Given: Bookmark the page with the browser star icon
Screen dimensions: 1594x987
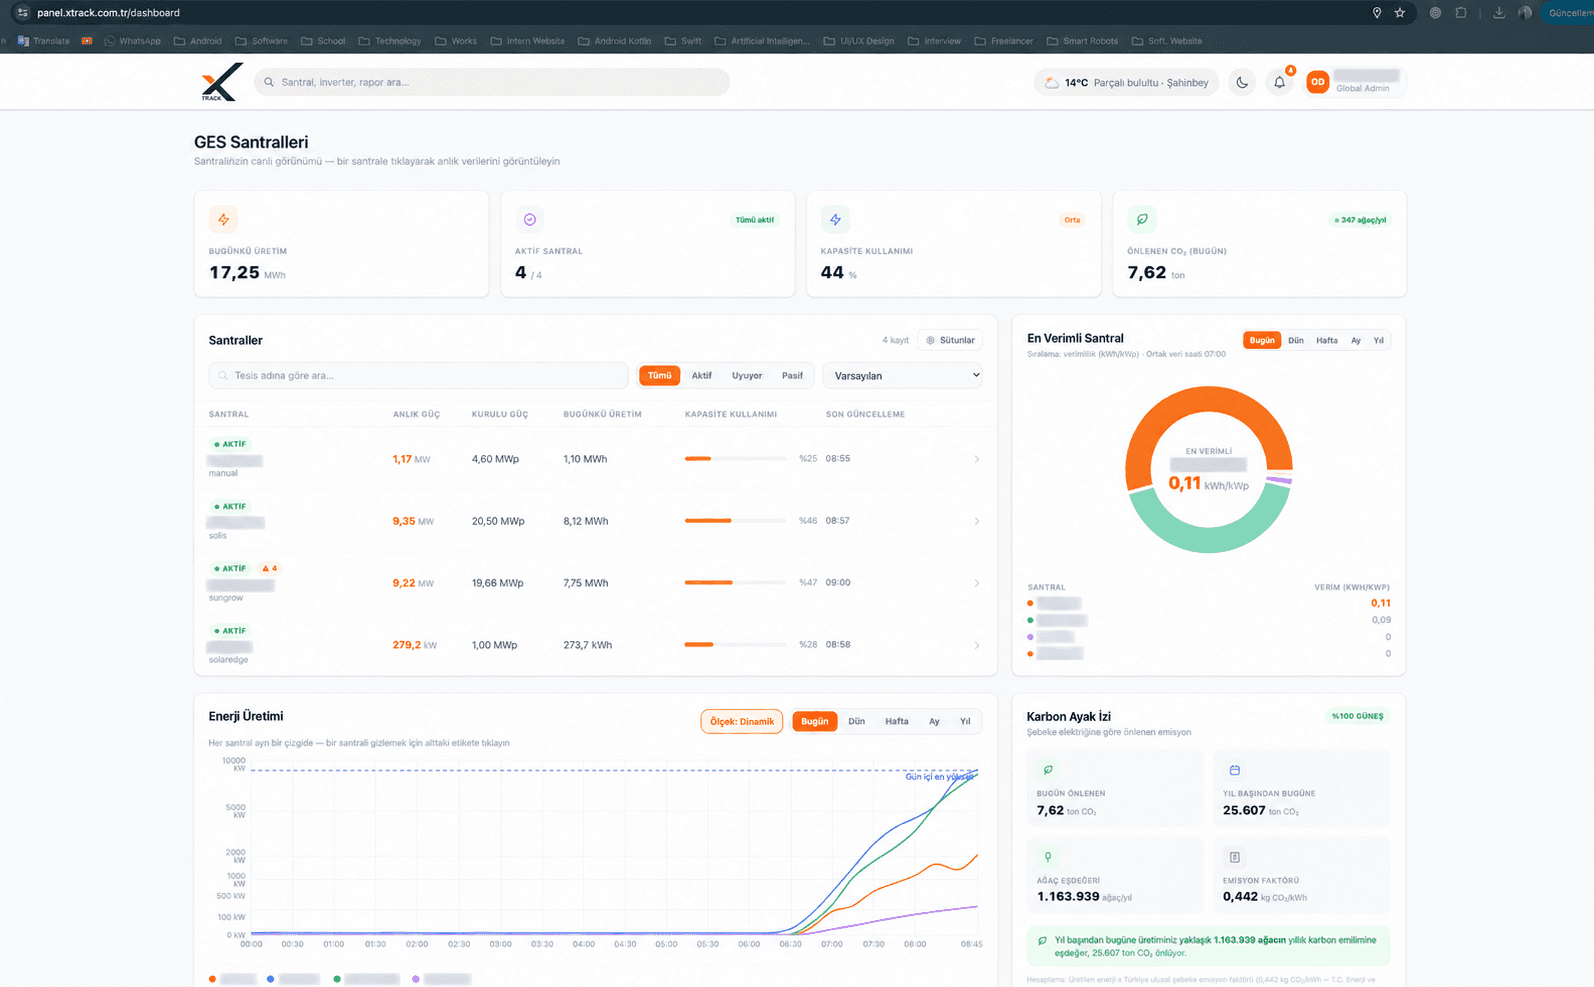Looking at the screenshot, I should point(1400,13).
